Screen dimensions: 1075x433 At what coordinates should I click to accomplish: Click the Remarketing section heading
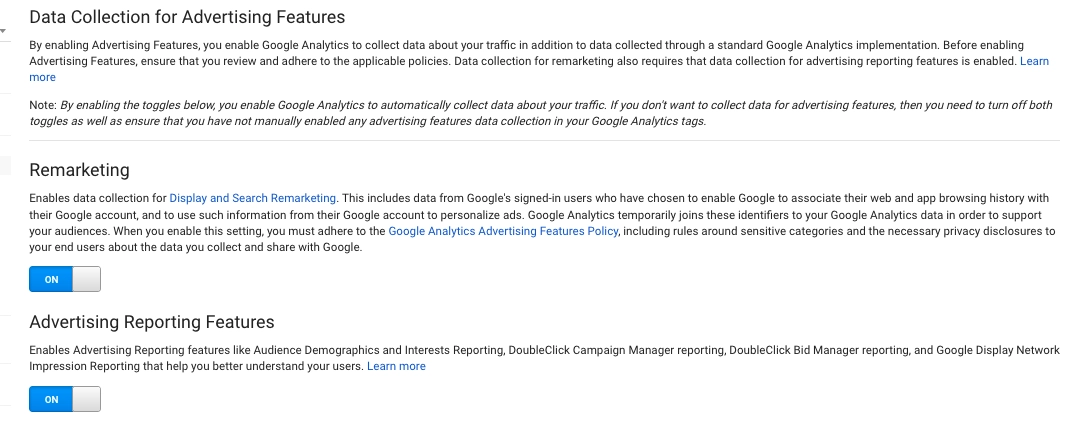point(79,170)
